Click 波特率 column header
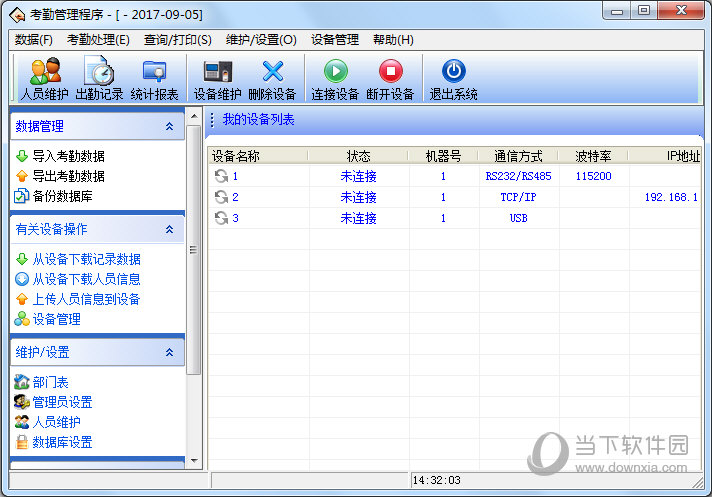Screen dimensions: 712x497 point(593,156)
